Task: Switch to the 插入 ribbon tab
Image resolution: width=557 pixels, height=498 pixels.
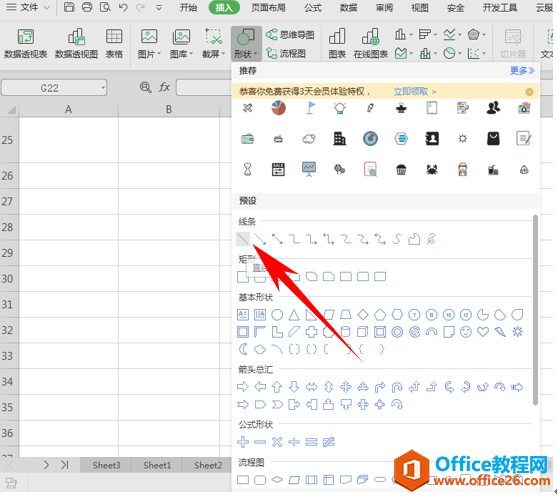Action: [224, 7]
